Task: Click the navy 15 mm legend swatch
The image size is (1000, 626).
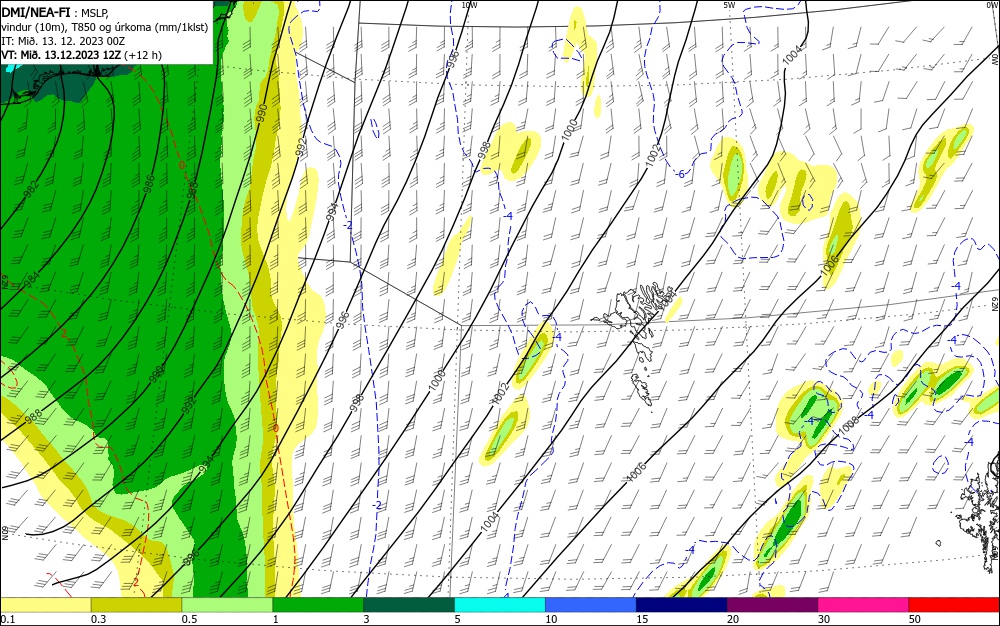Action: [682, 605]
